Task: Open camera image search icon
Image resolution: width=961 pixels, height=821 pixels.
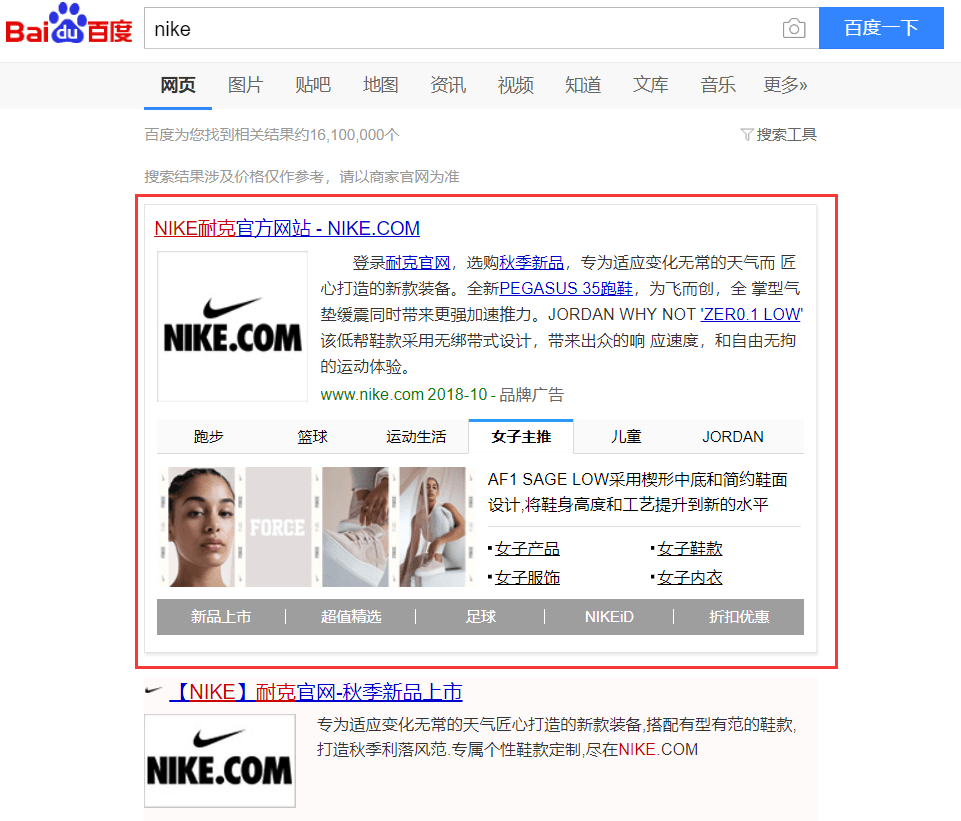Action: point(794,28)
